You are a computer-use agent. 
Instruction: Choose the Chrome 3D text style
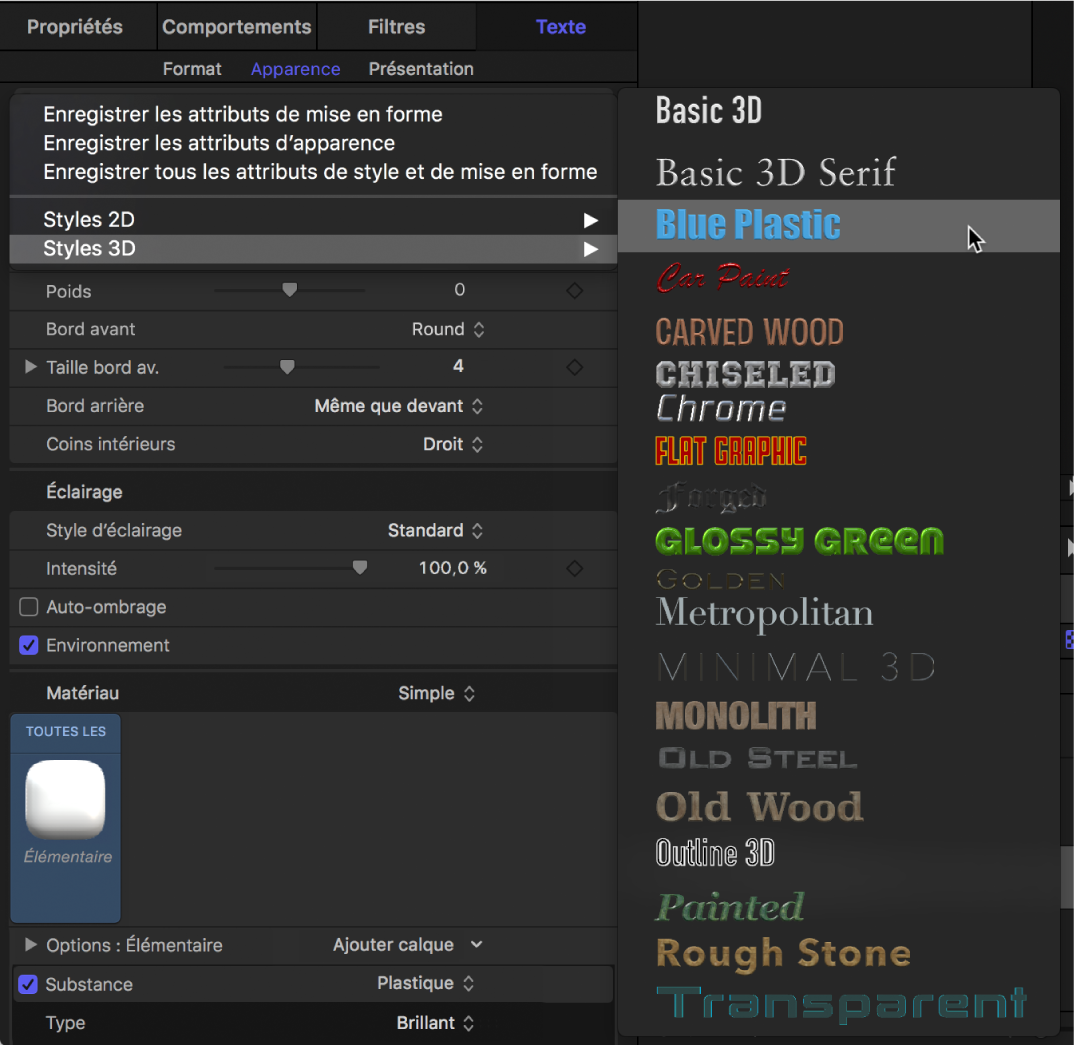pos(722,407)
